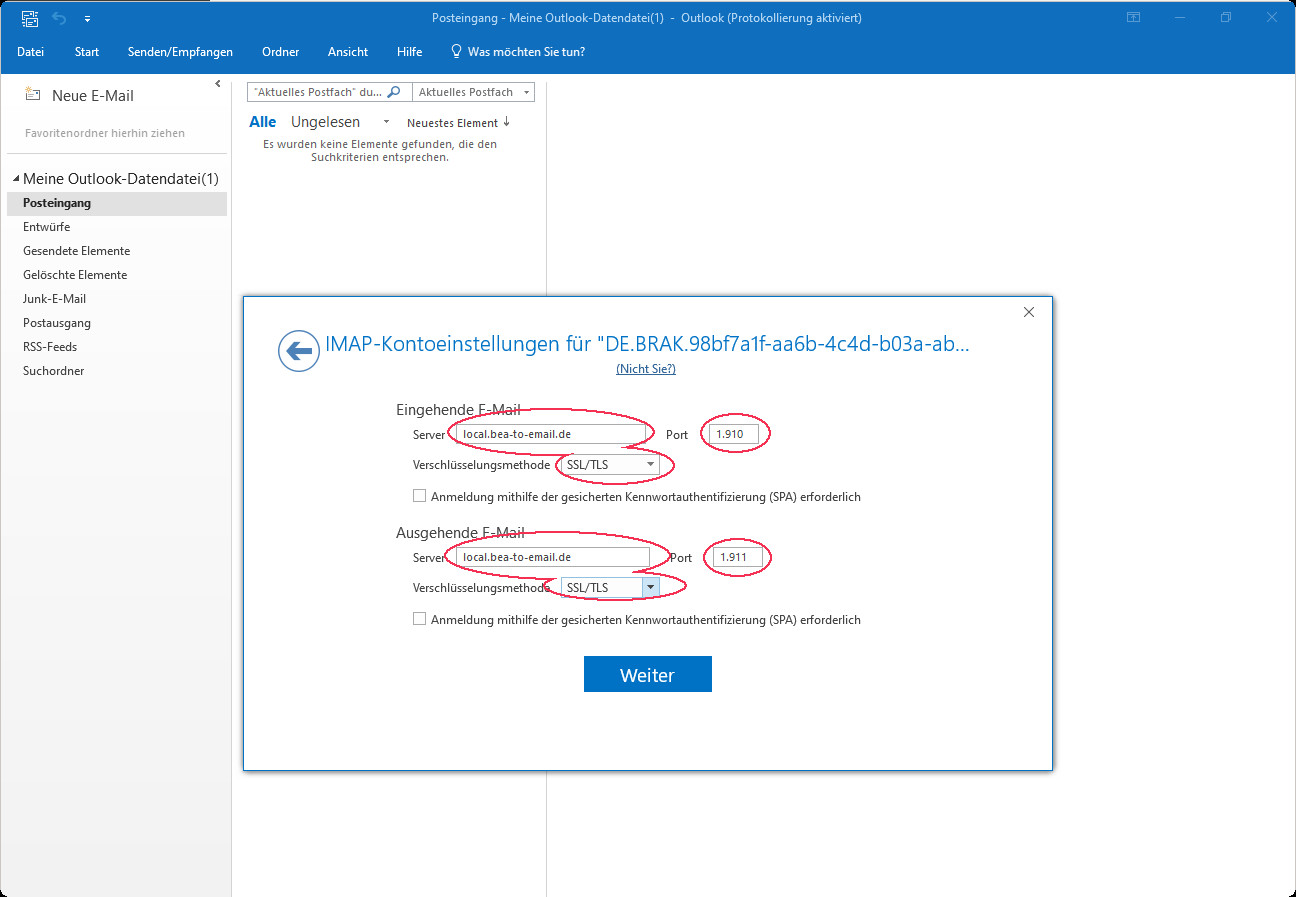
Task: Click the Ausgehende E-Mail heading
Action: point(460,533)
